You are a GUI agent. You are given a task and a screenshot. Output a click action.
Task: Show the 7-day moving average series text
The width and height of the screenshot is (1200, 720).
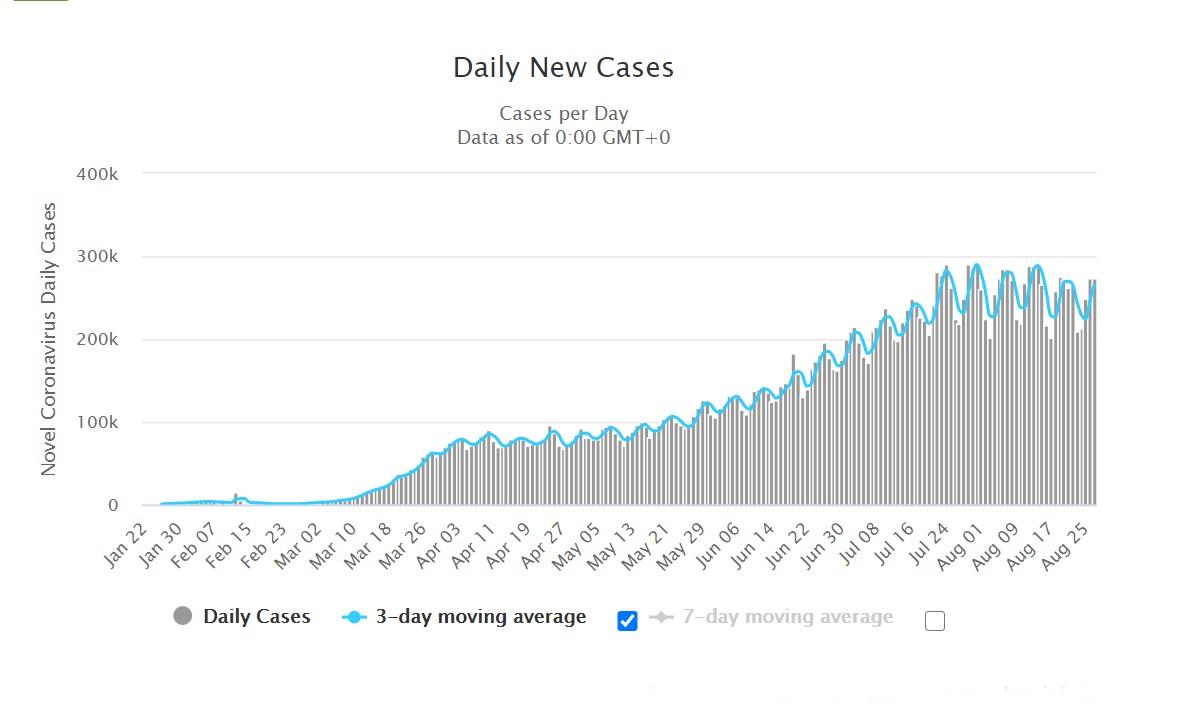point(787,617)
